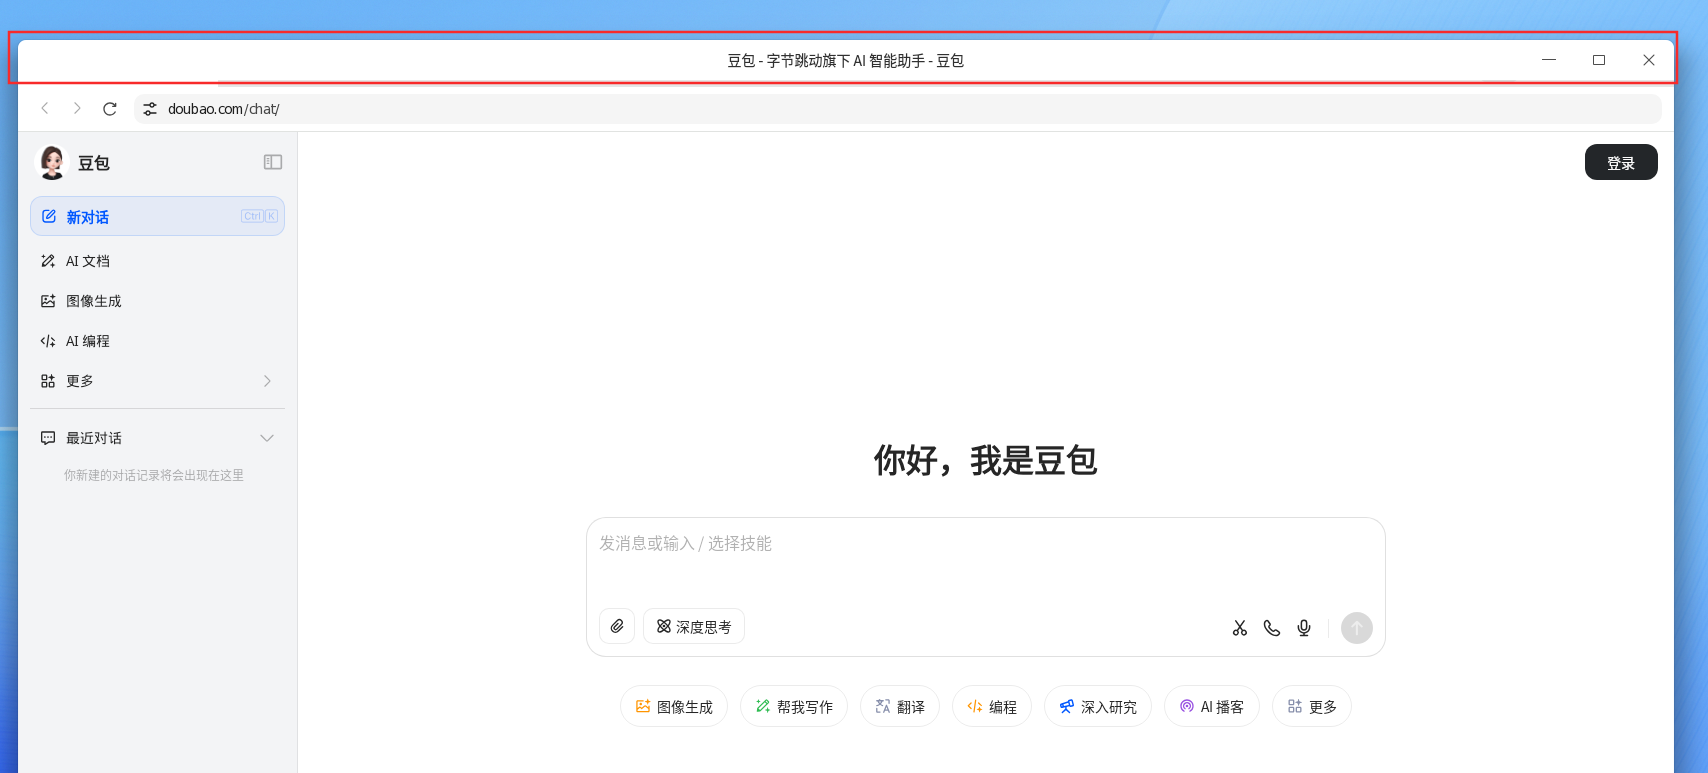Click the 登录 login button
Image resolution: width=1708 pixels, height=773 pixels.
[x=1621, y=162]
